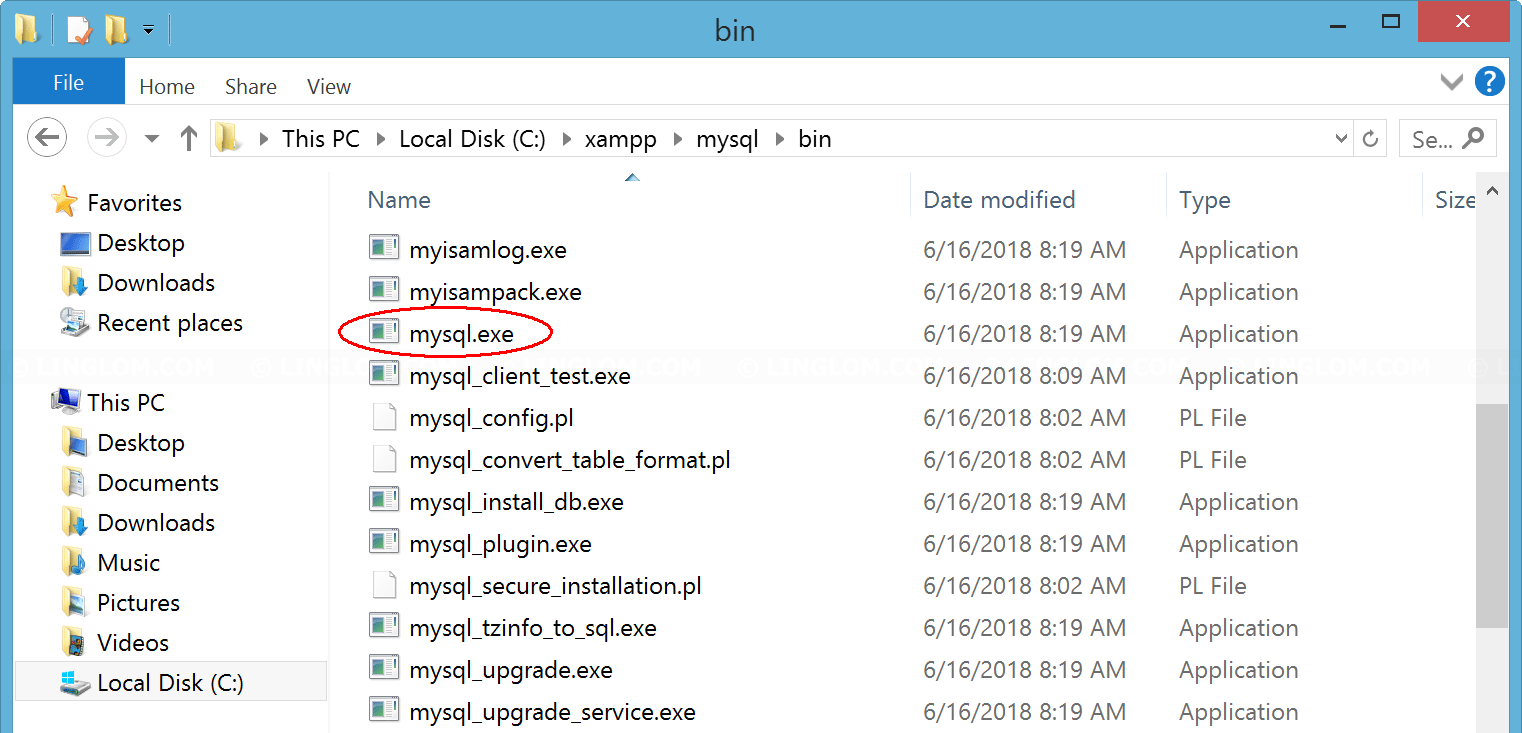Click the mysql_upgrade.exe file icon
This screenshot has width=1522, height=733.
[384, 668]
